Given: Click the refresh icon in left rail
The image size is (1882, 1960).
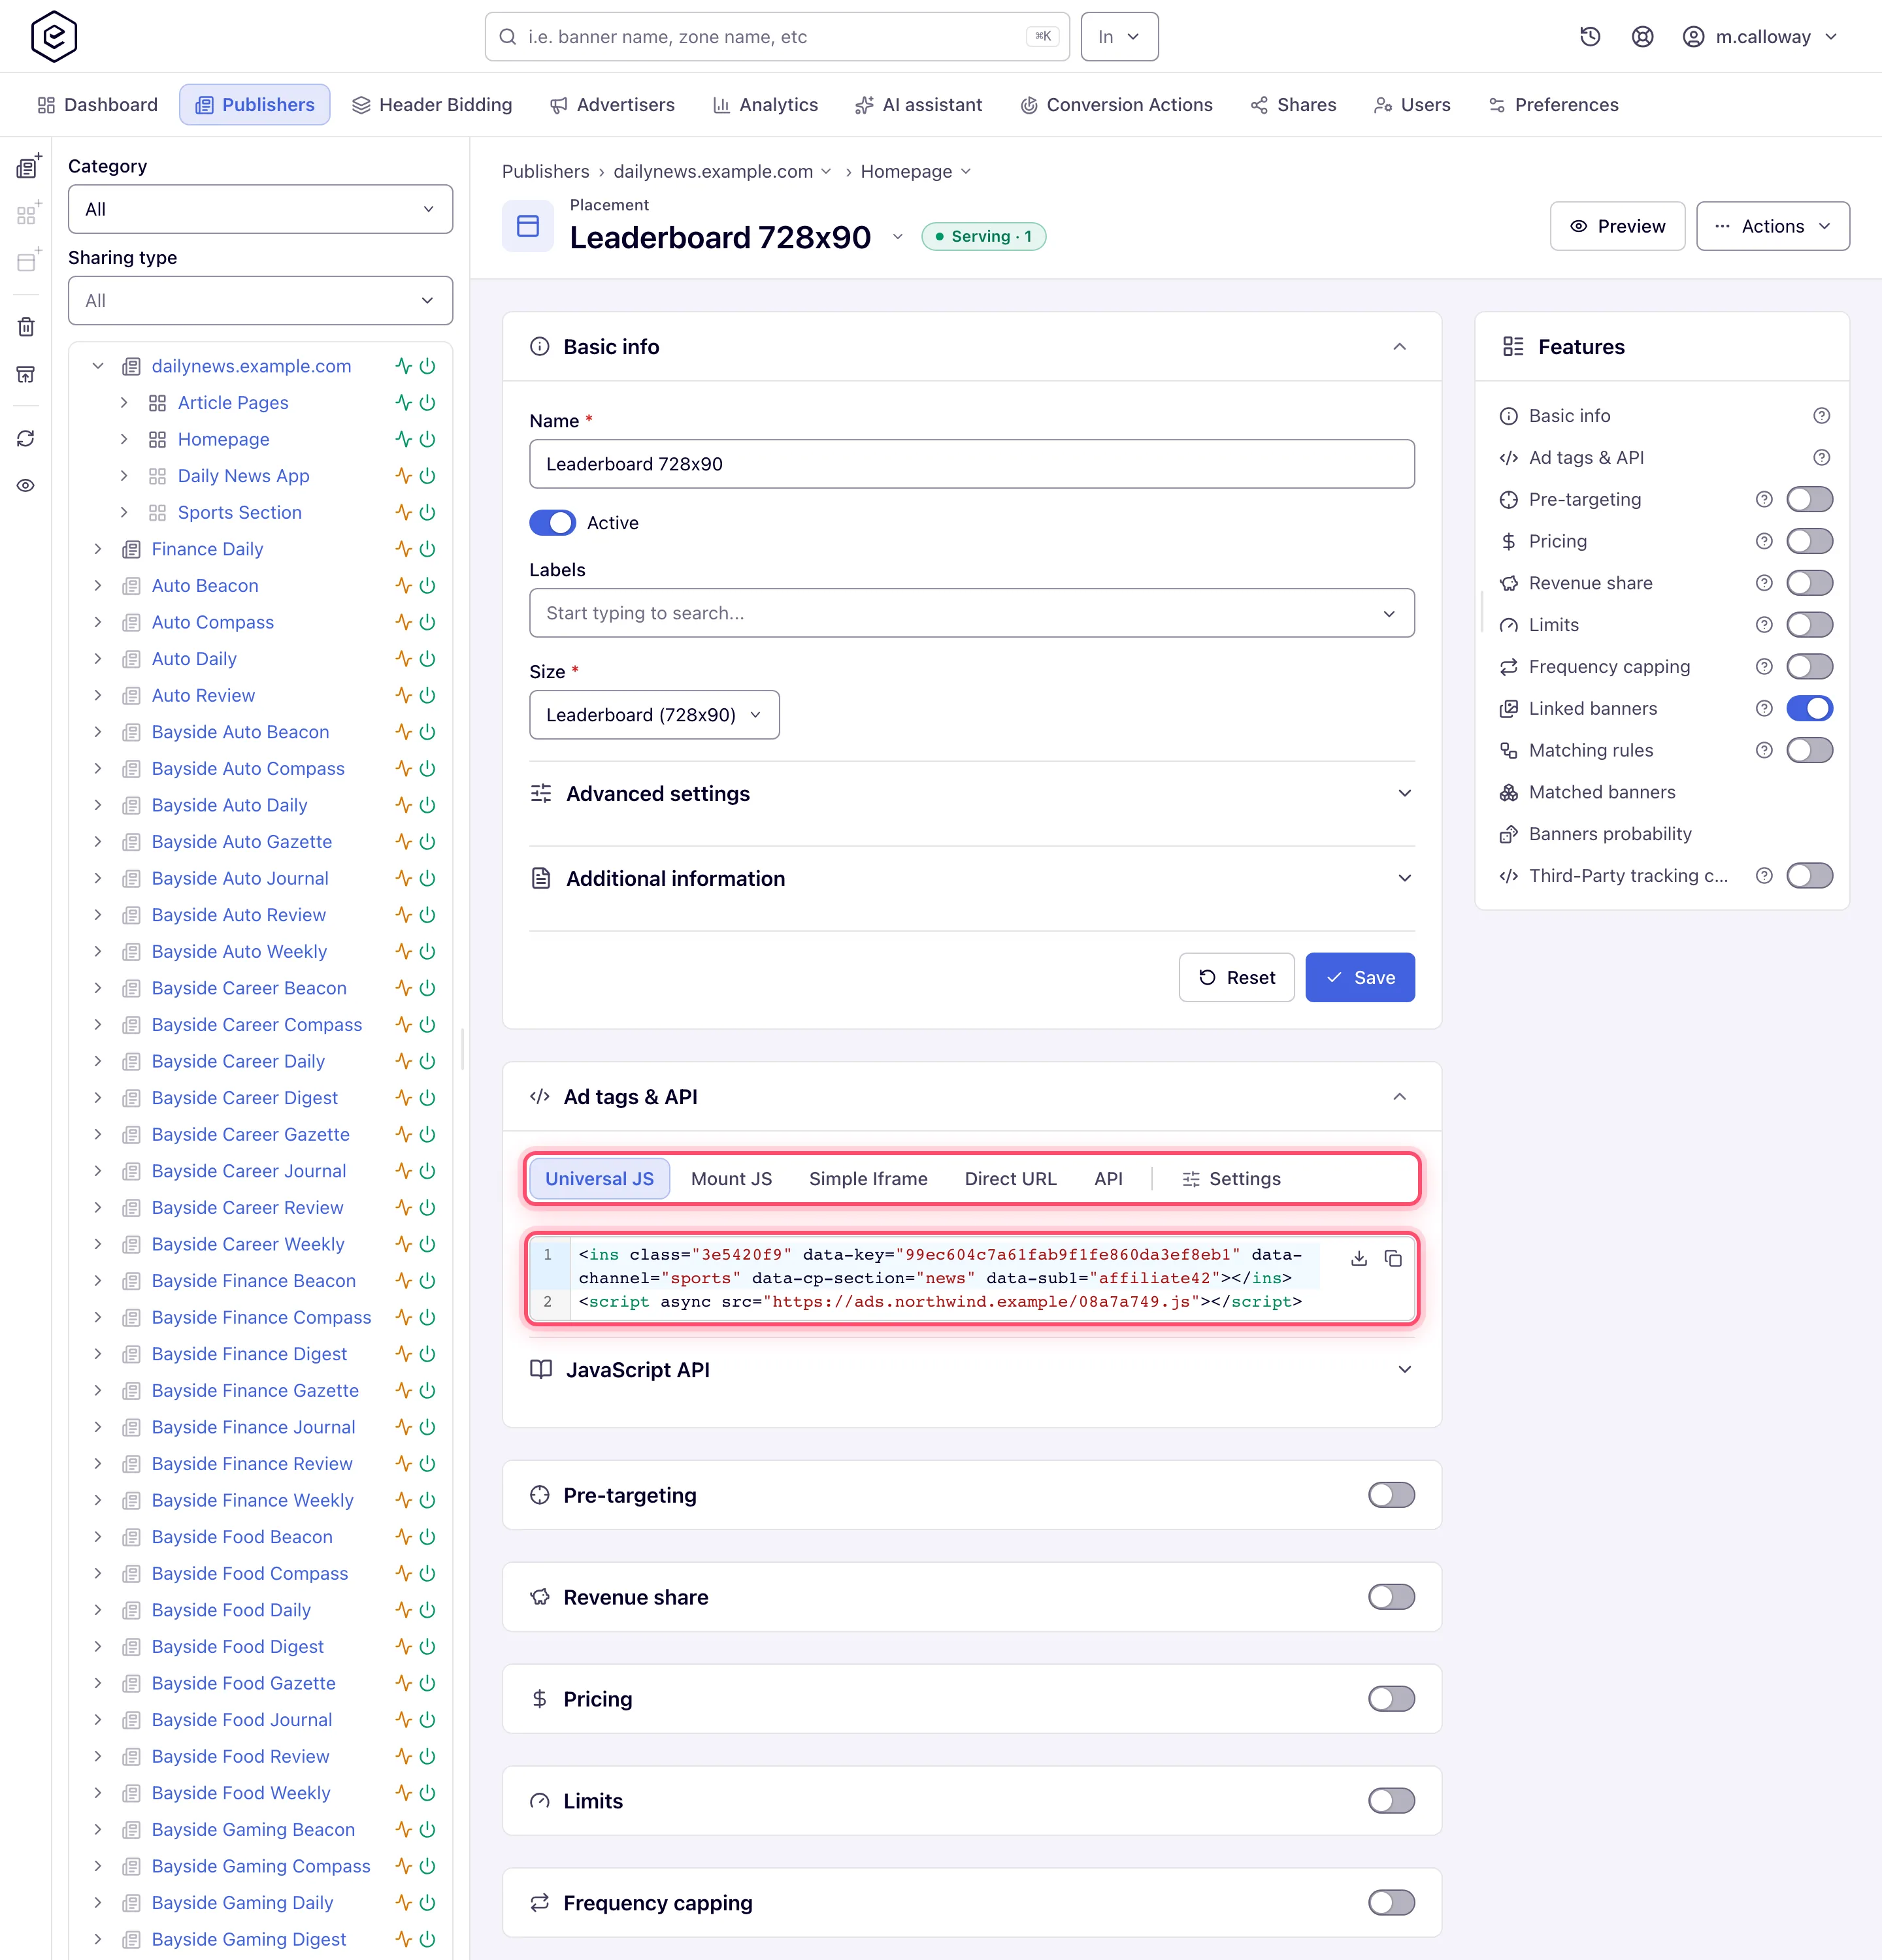Looking at the screenshot, I should (27, 438).
